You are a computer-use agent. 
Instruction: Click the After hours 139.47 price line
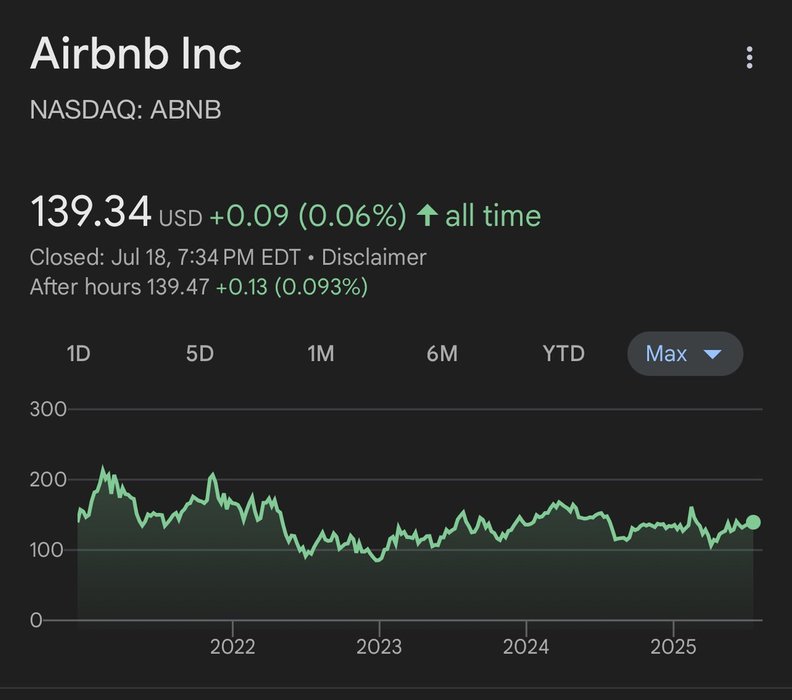[199, 287]
